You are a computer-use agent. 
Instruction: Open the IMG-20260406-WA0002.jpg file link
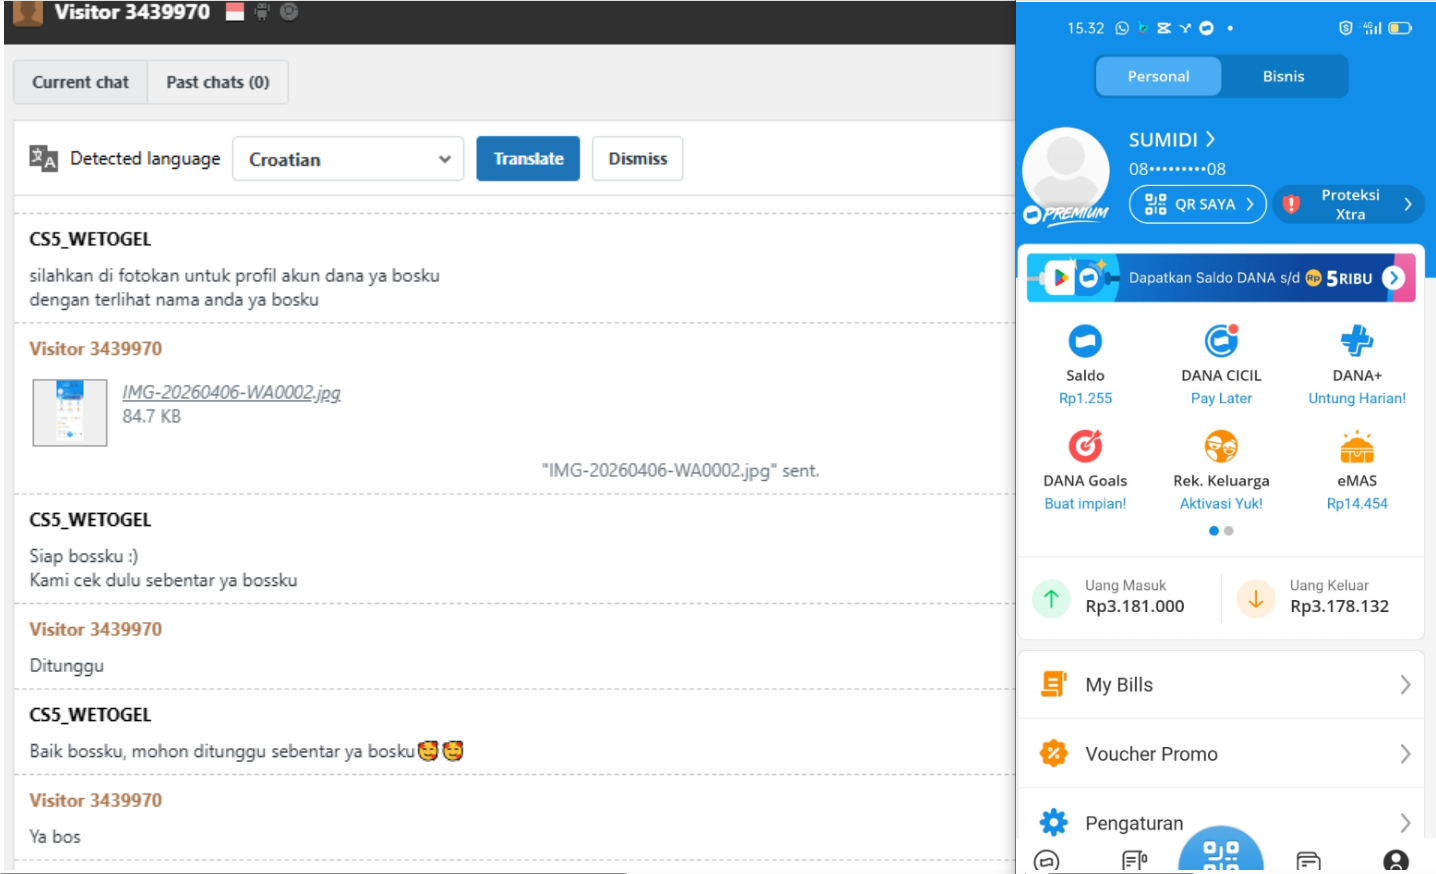point(231,392)
